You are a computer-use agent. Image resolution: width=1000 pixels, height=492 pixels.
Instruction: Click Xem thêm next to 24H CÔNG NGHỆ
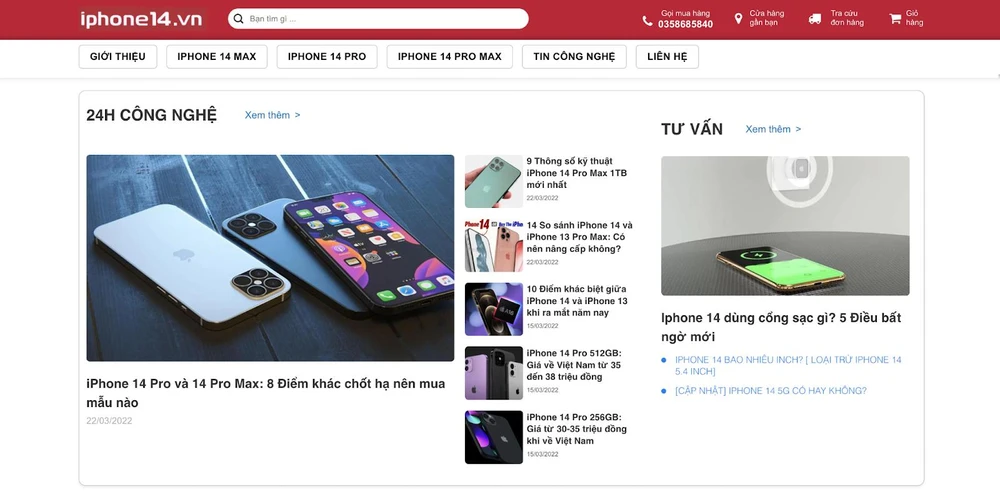point(272,115)
